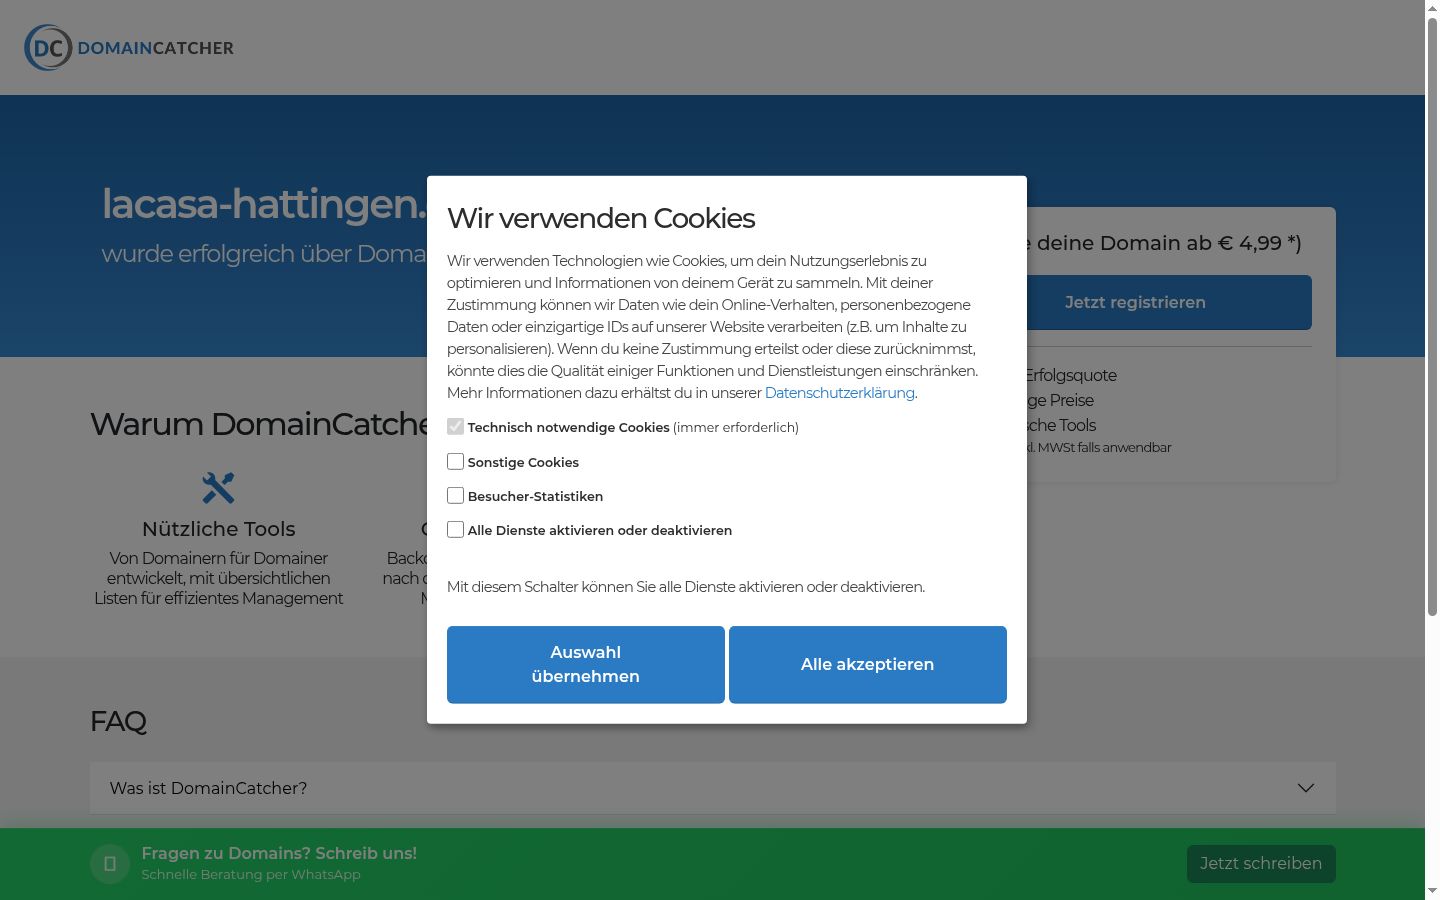Click the Jetzt registrieren button
The image size is (1440, 900).
tap(1169, 302)
